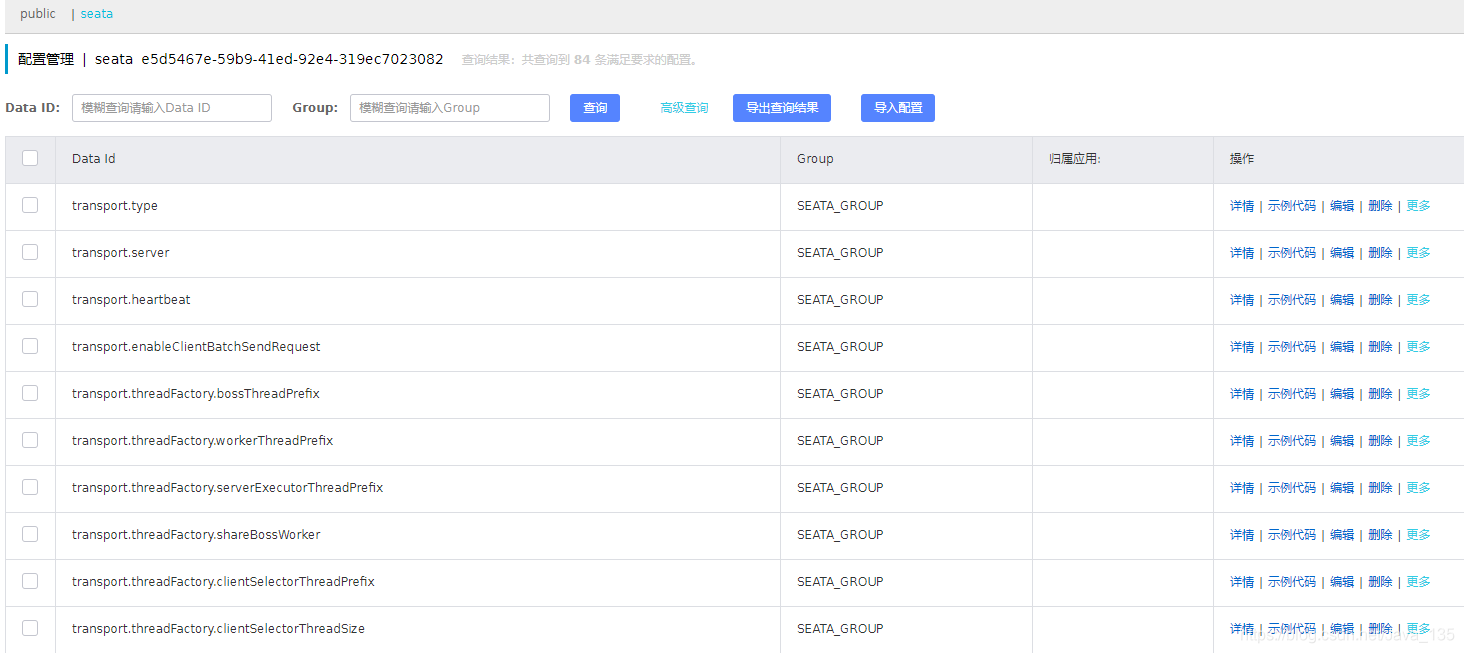Check the clientSelectorThreadPrefix row checkbox
Screen dimensions: 1464x653
30,581
